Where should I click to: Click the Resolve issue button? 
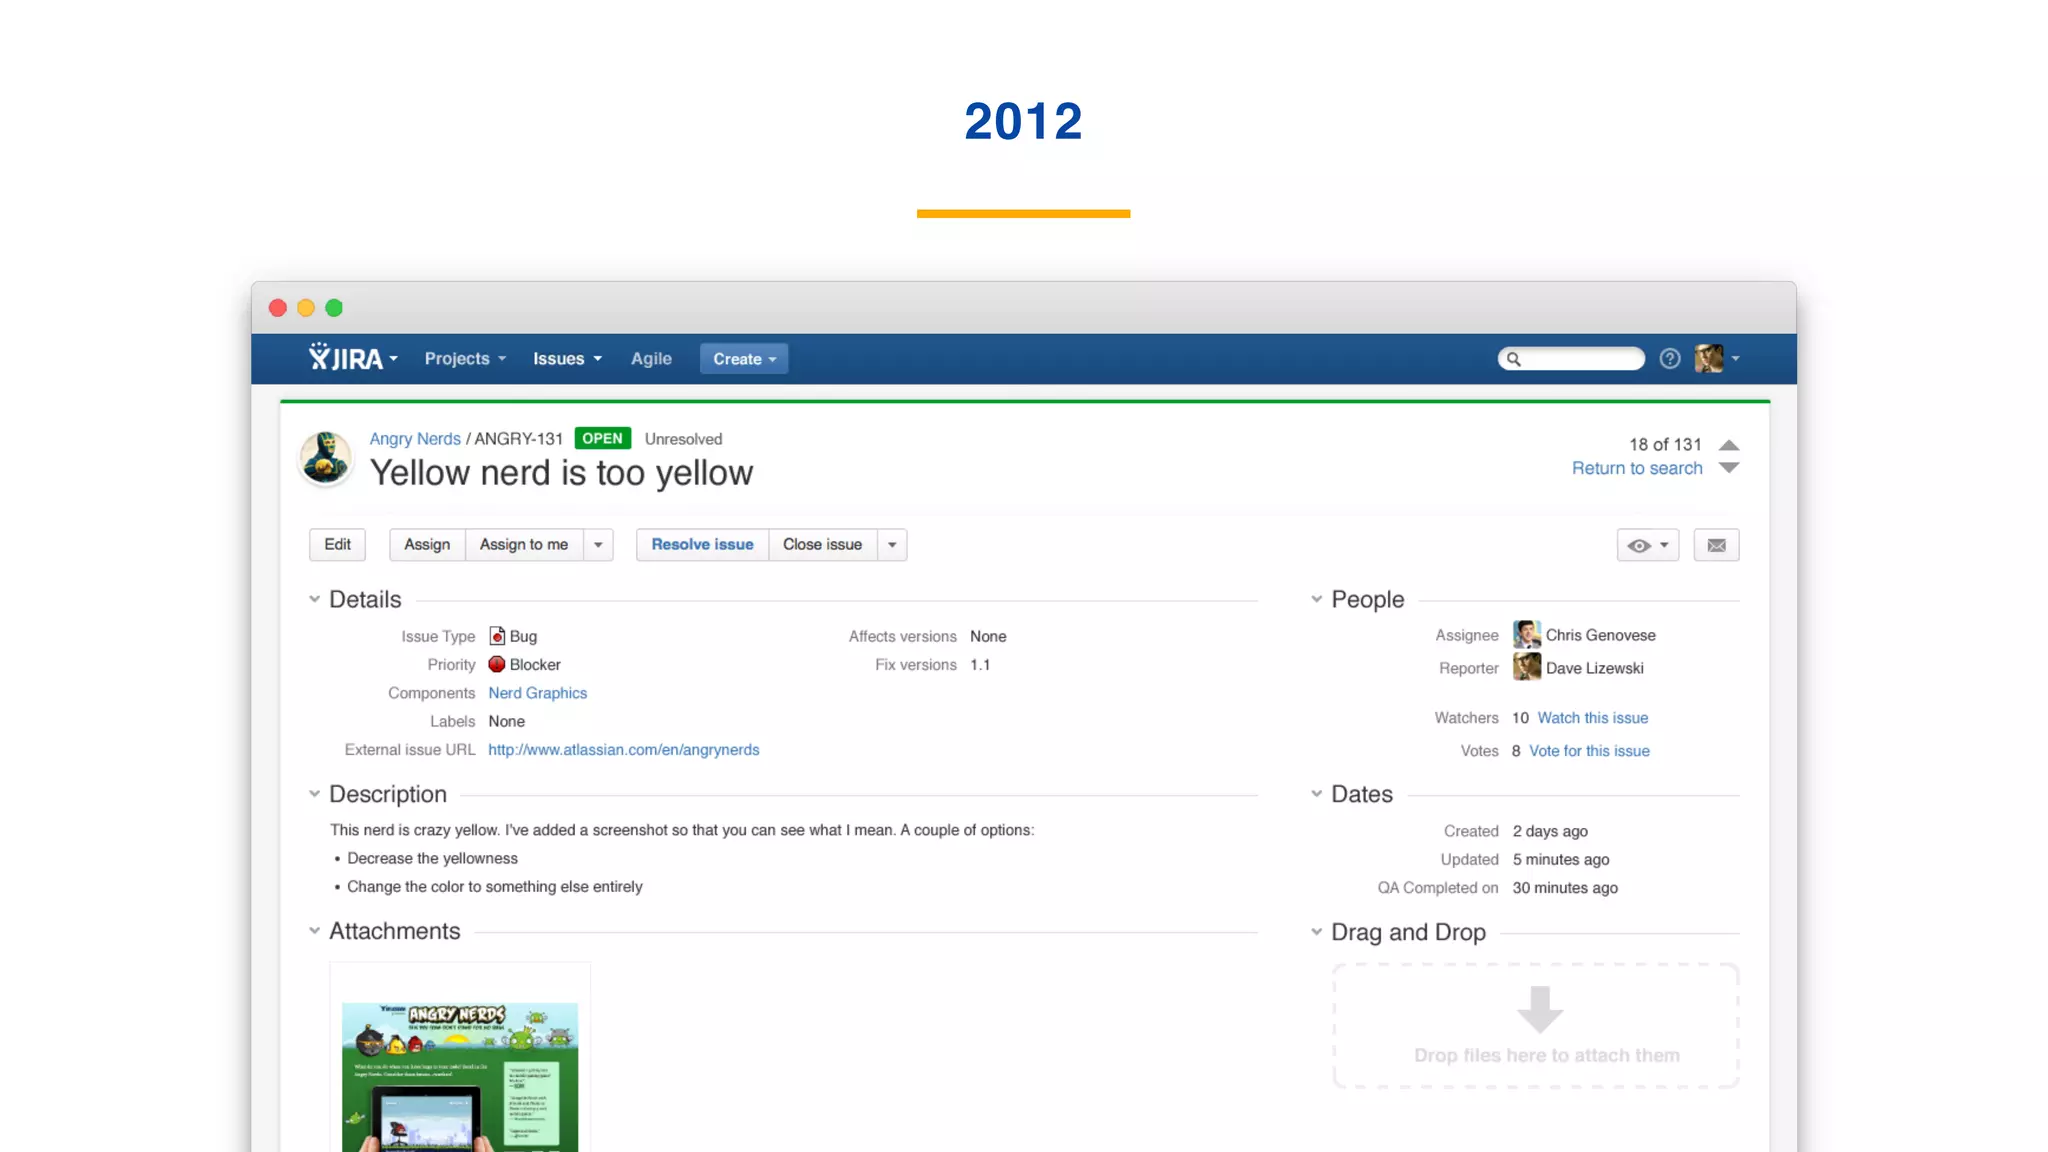click(702, 545)
